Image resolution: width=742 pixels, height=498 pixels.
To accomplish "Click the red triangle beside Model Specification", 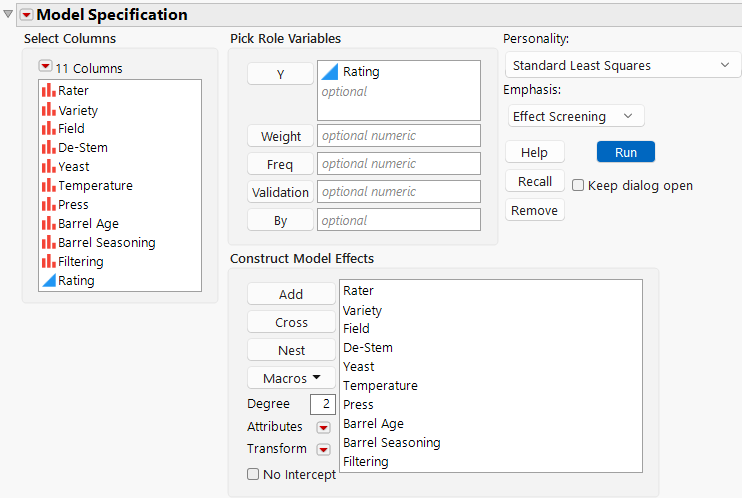I will point(26,15).
